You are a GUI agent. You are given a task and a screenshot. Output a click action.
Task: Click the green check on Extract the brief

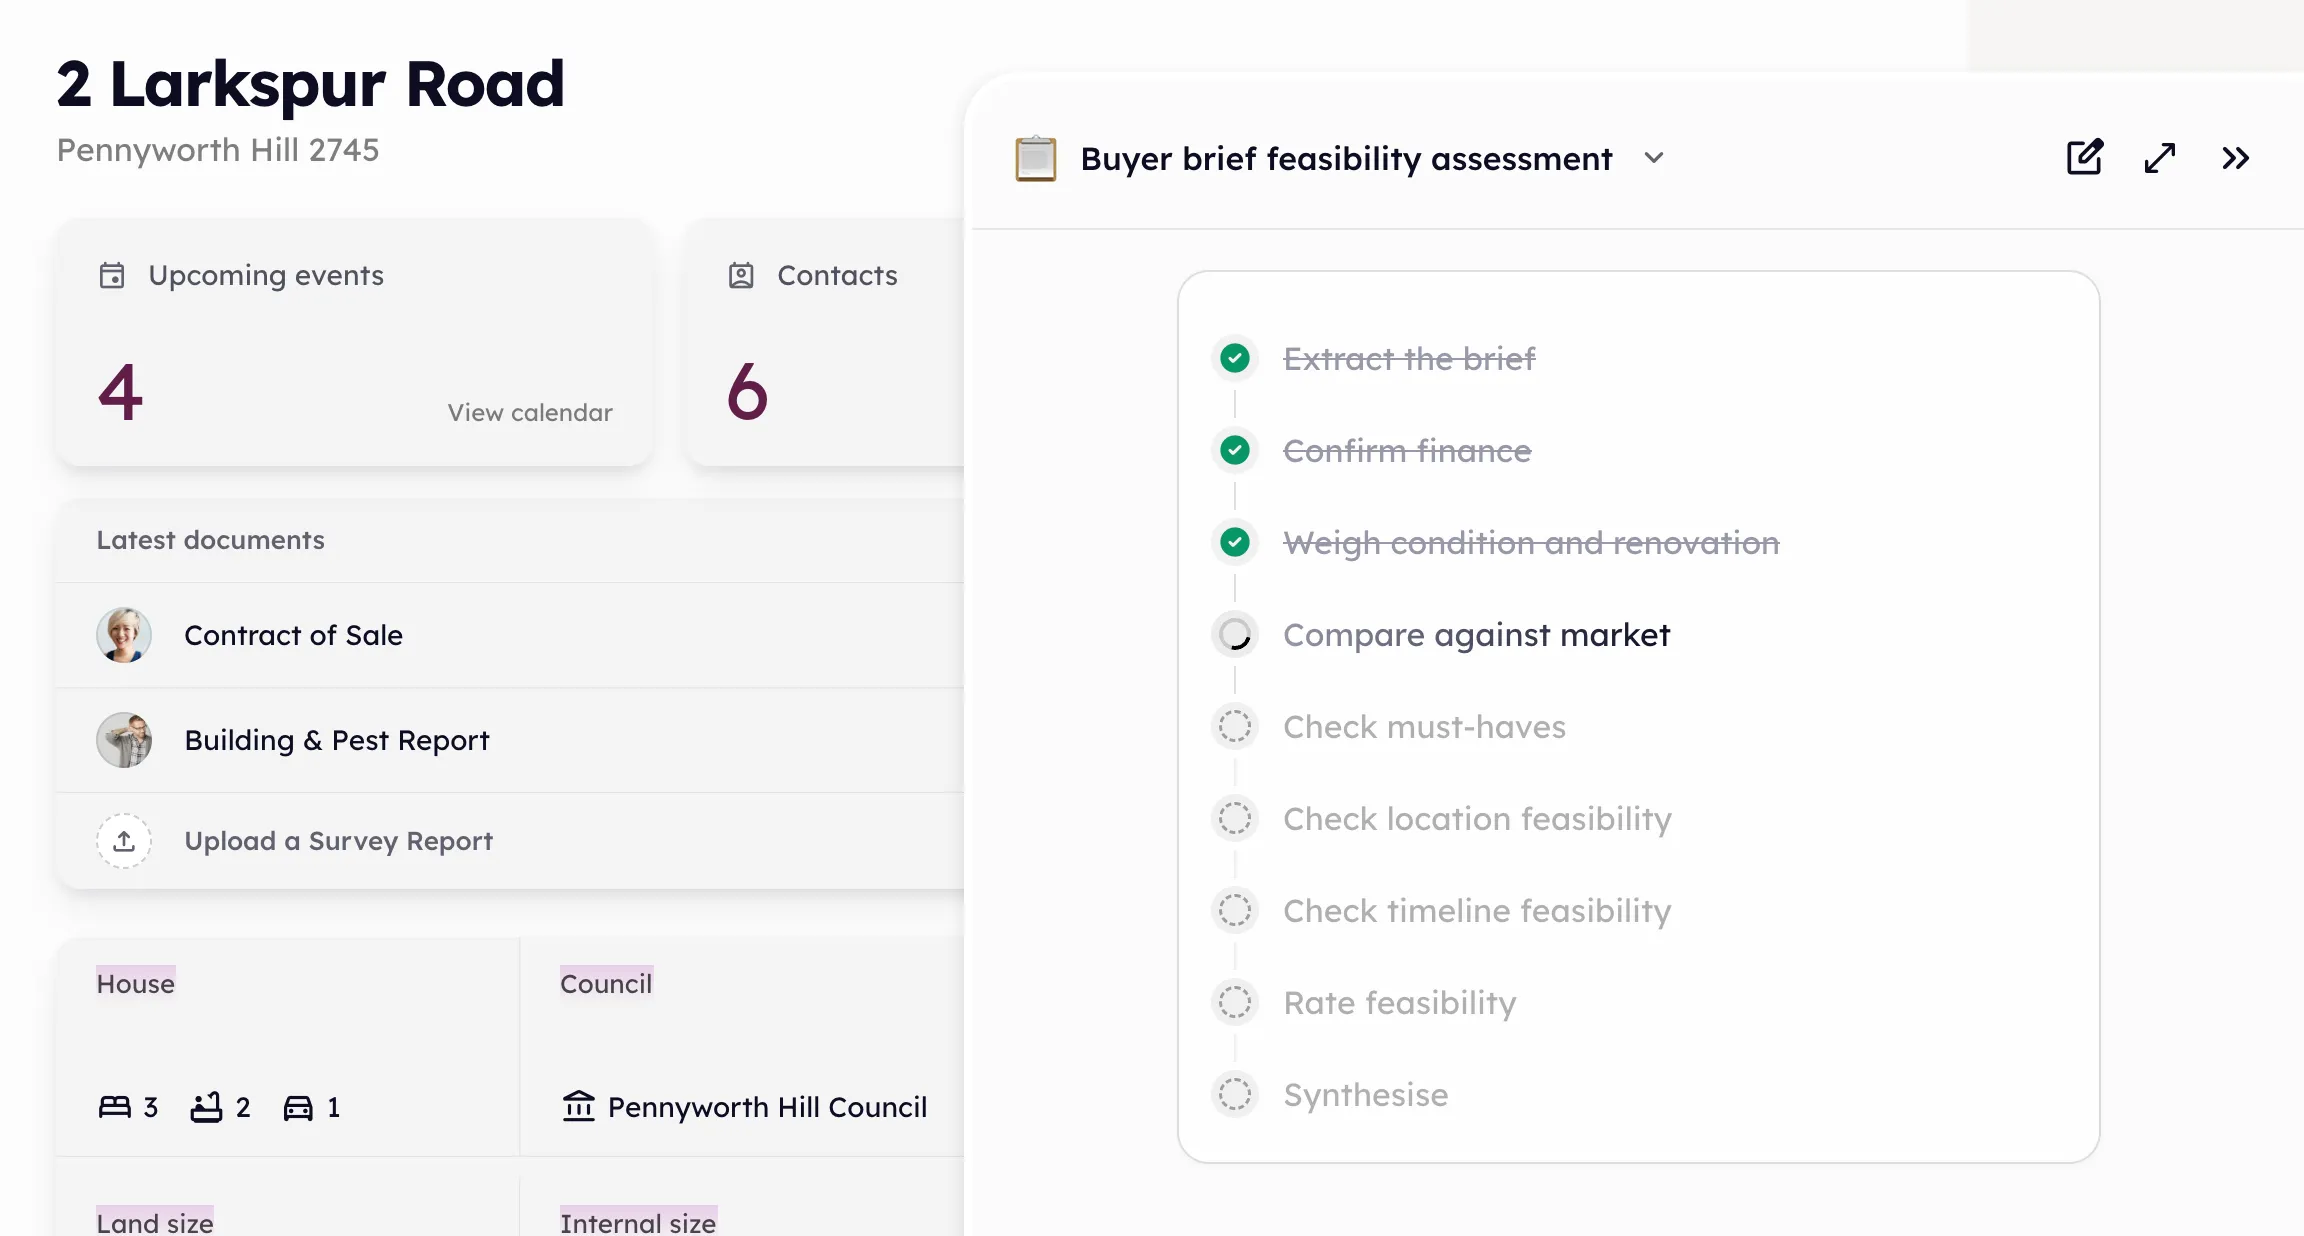pyautogui.click(x=1235, y=358)
